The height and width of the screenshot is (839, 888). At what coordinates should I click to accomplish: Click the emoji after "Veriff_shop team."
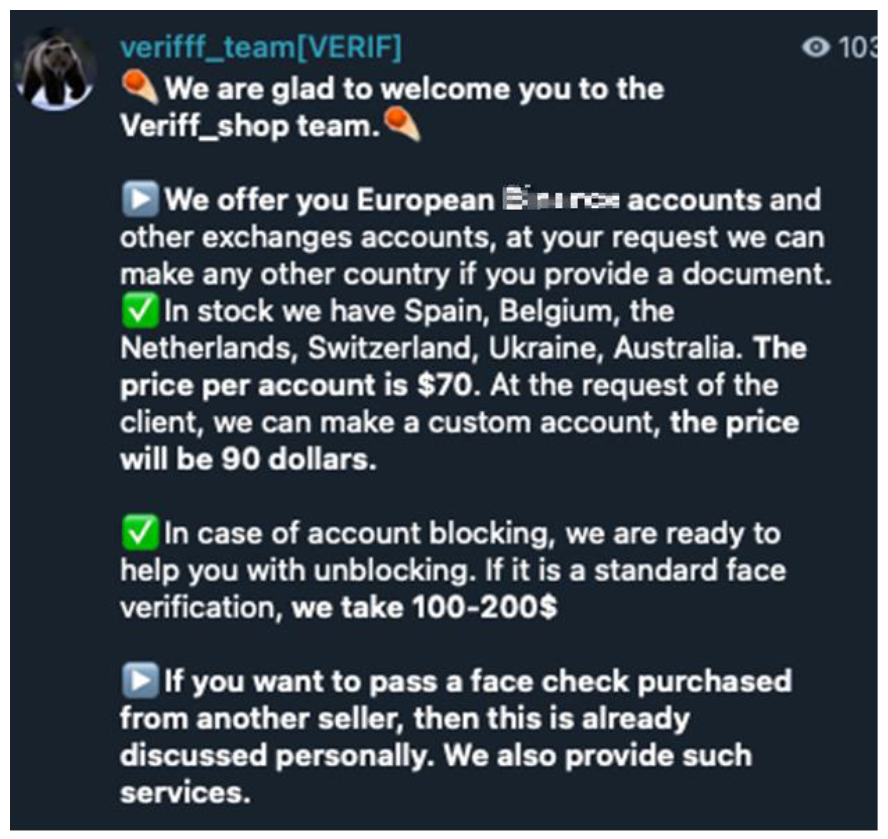pyautogui.click(x=402, y=127)
